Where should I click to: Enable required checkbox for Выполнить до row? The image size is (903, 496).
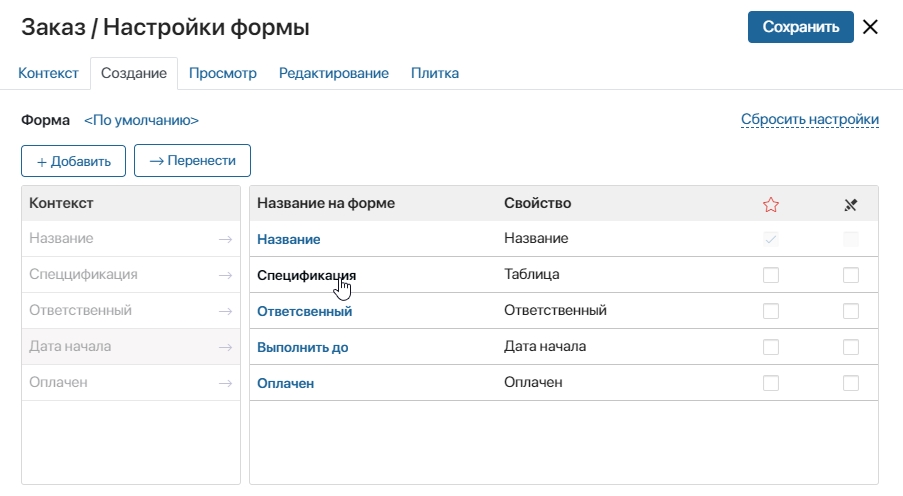pos(771,347)
